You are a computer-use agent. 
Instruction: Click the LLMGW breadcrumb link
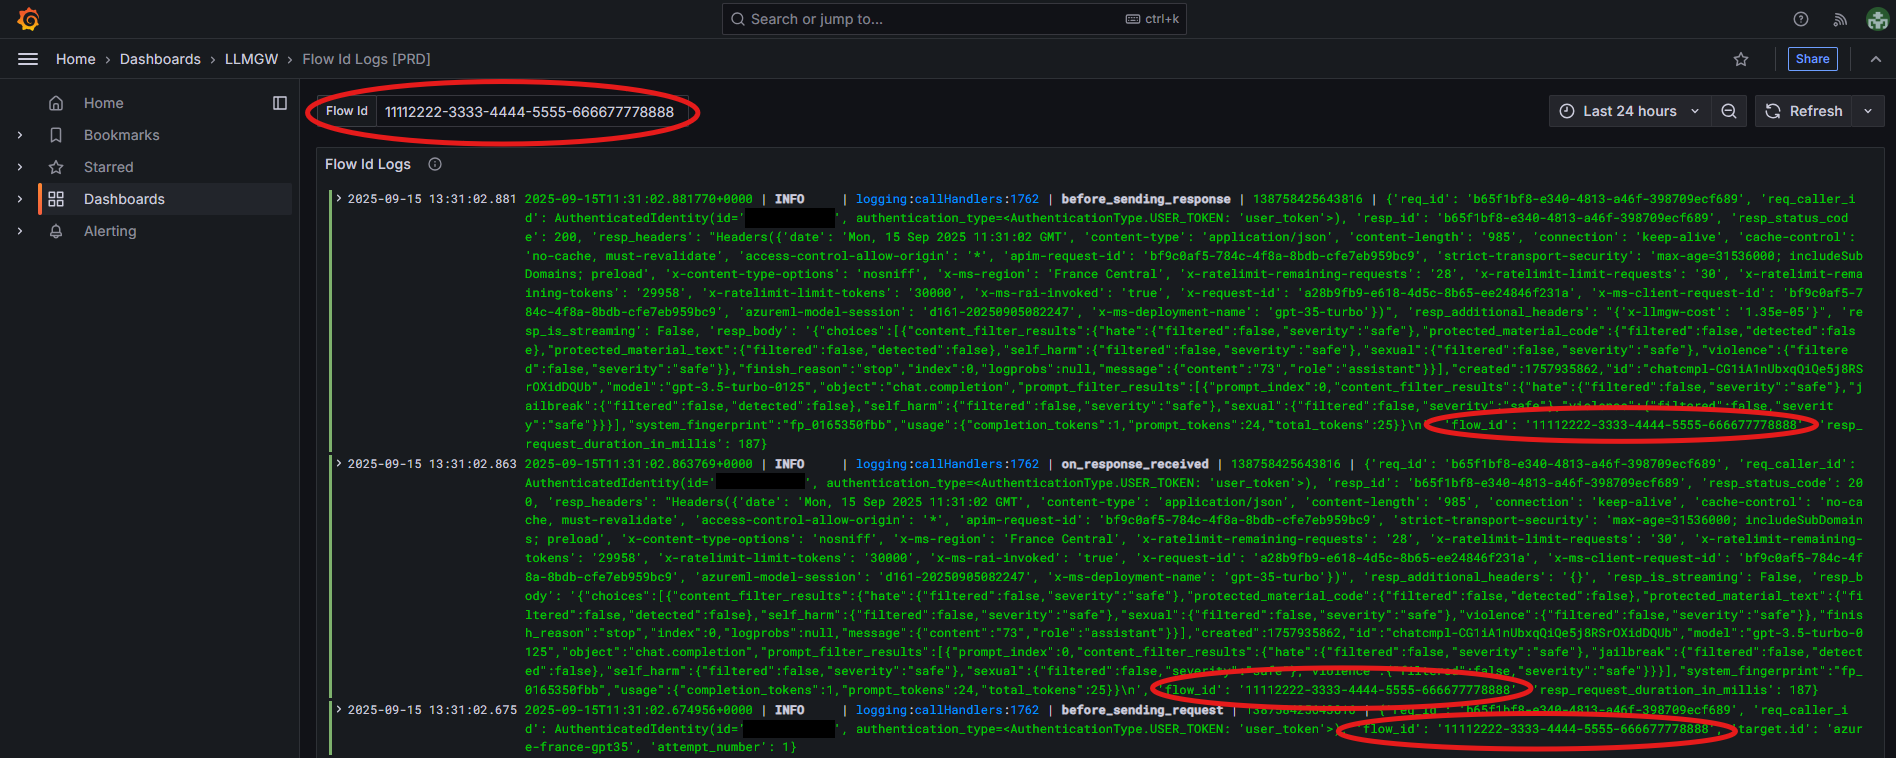(x=251, y=59)
